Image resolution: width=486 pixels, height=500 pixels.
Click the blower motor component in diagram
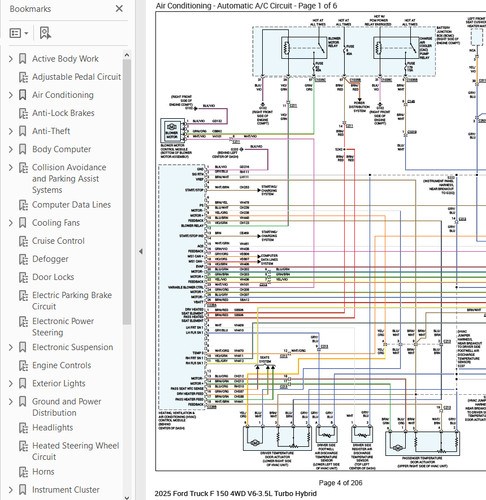coord(172,131)
